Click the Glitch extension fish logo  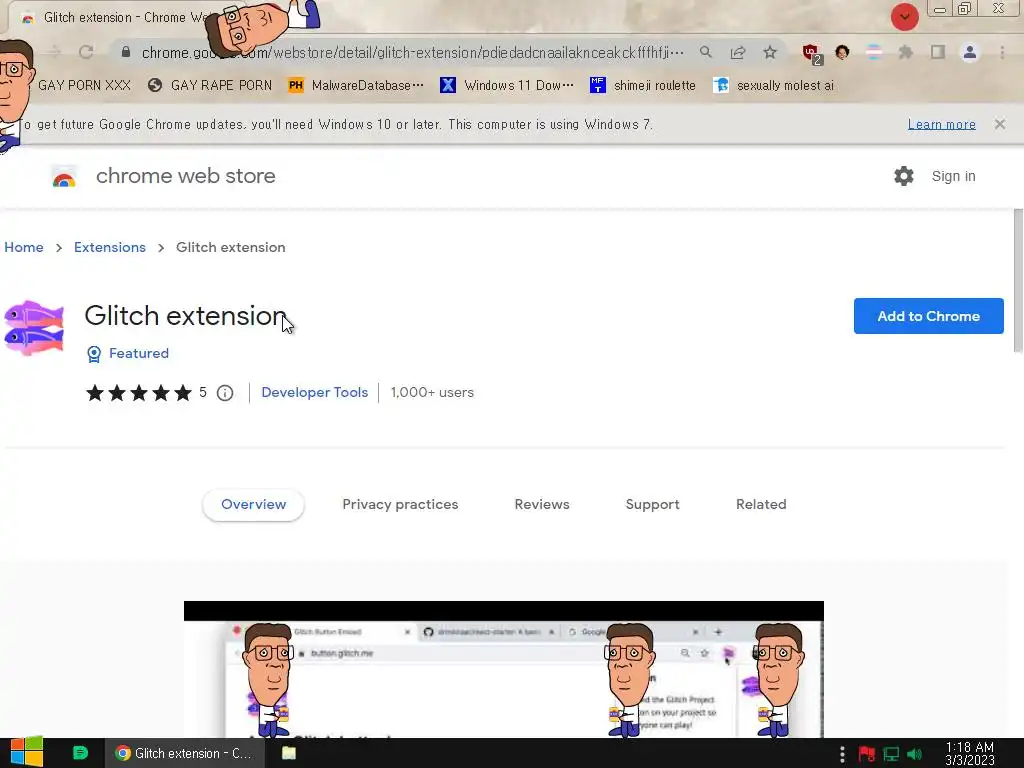[x=34, y=328]
